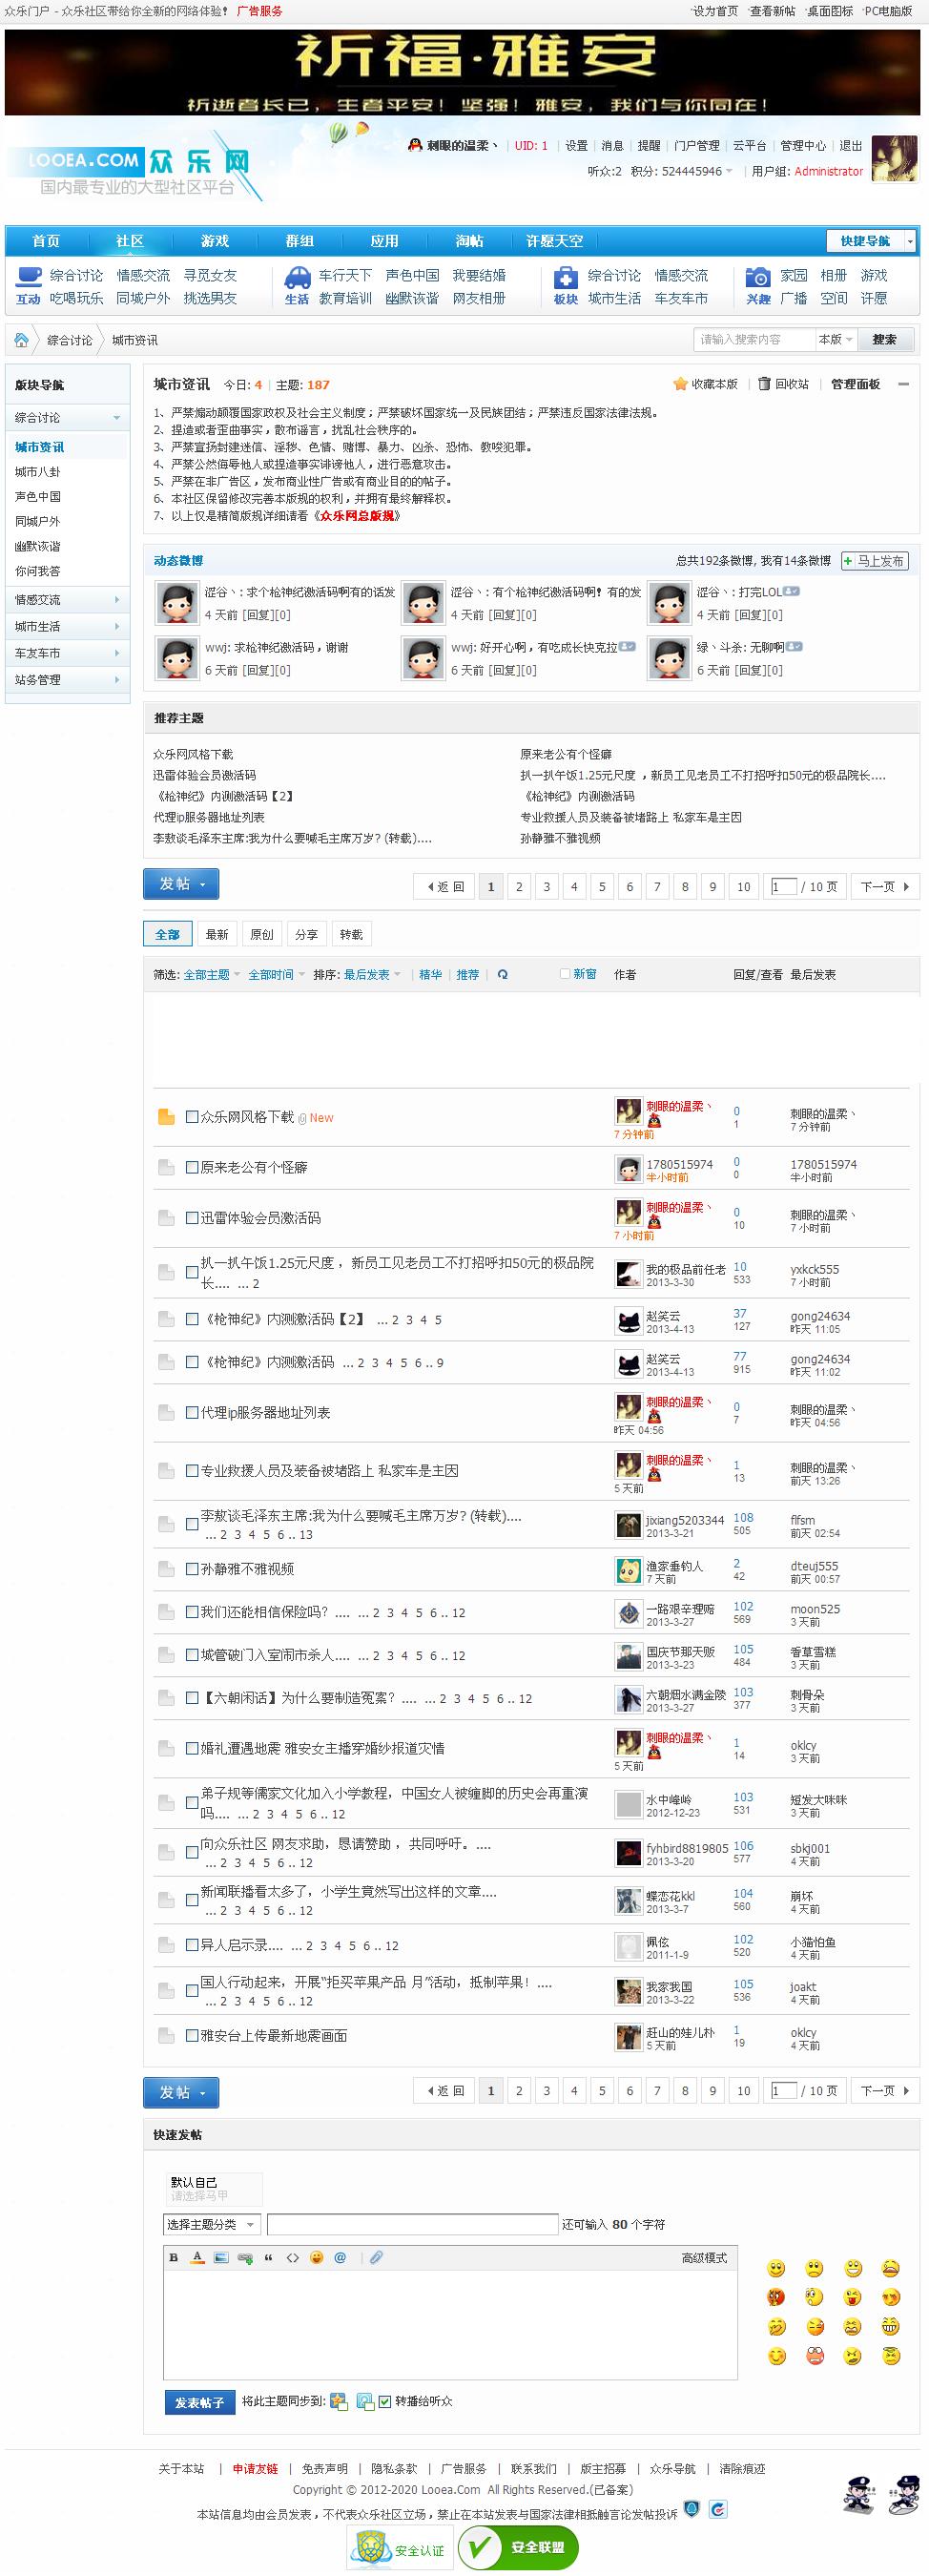Click the star icon beside 收藏本版
Screen dimensions: 929x2576
point(680,384)
